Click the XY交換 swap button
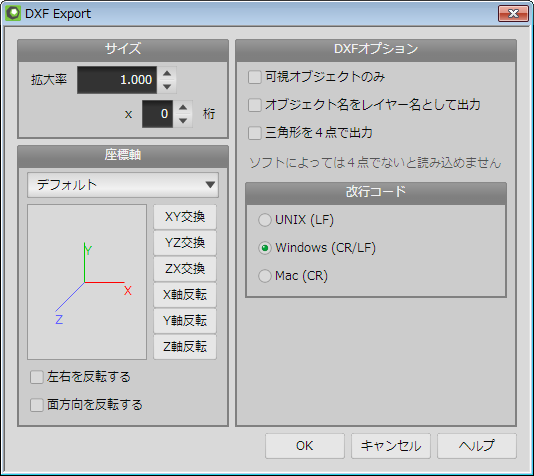Viewport: 534px width, 476px height. [185, 217]
